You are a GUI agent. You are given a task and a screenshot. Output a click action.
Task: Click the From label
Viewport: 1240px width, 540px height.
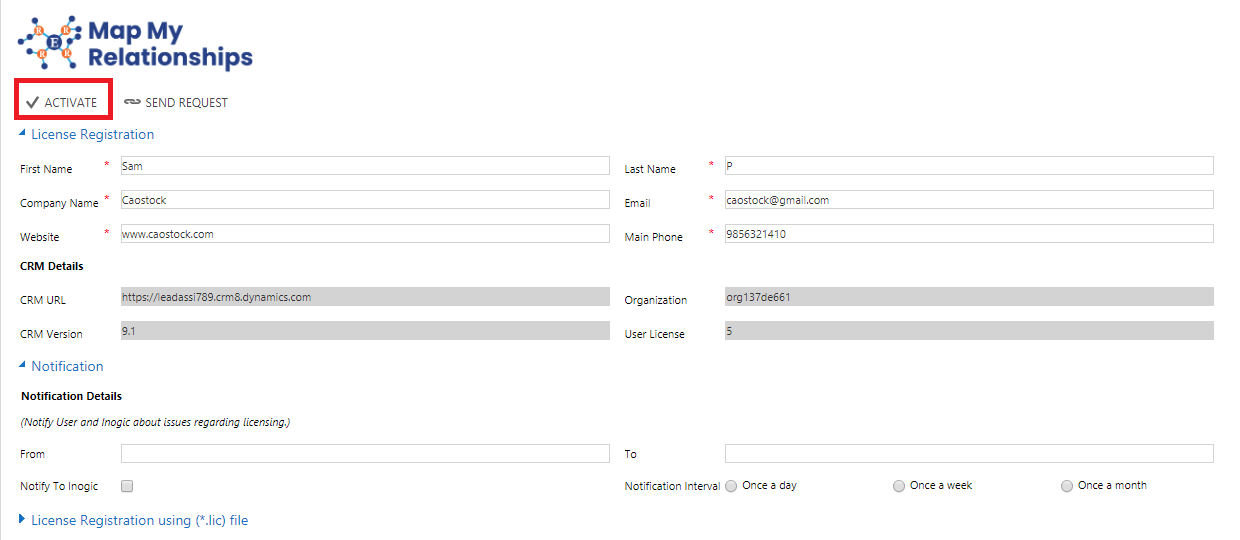(32, 454)
